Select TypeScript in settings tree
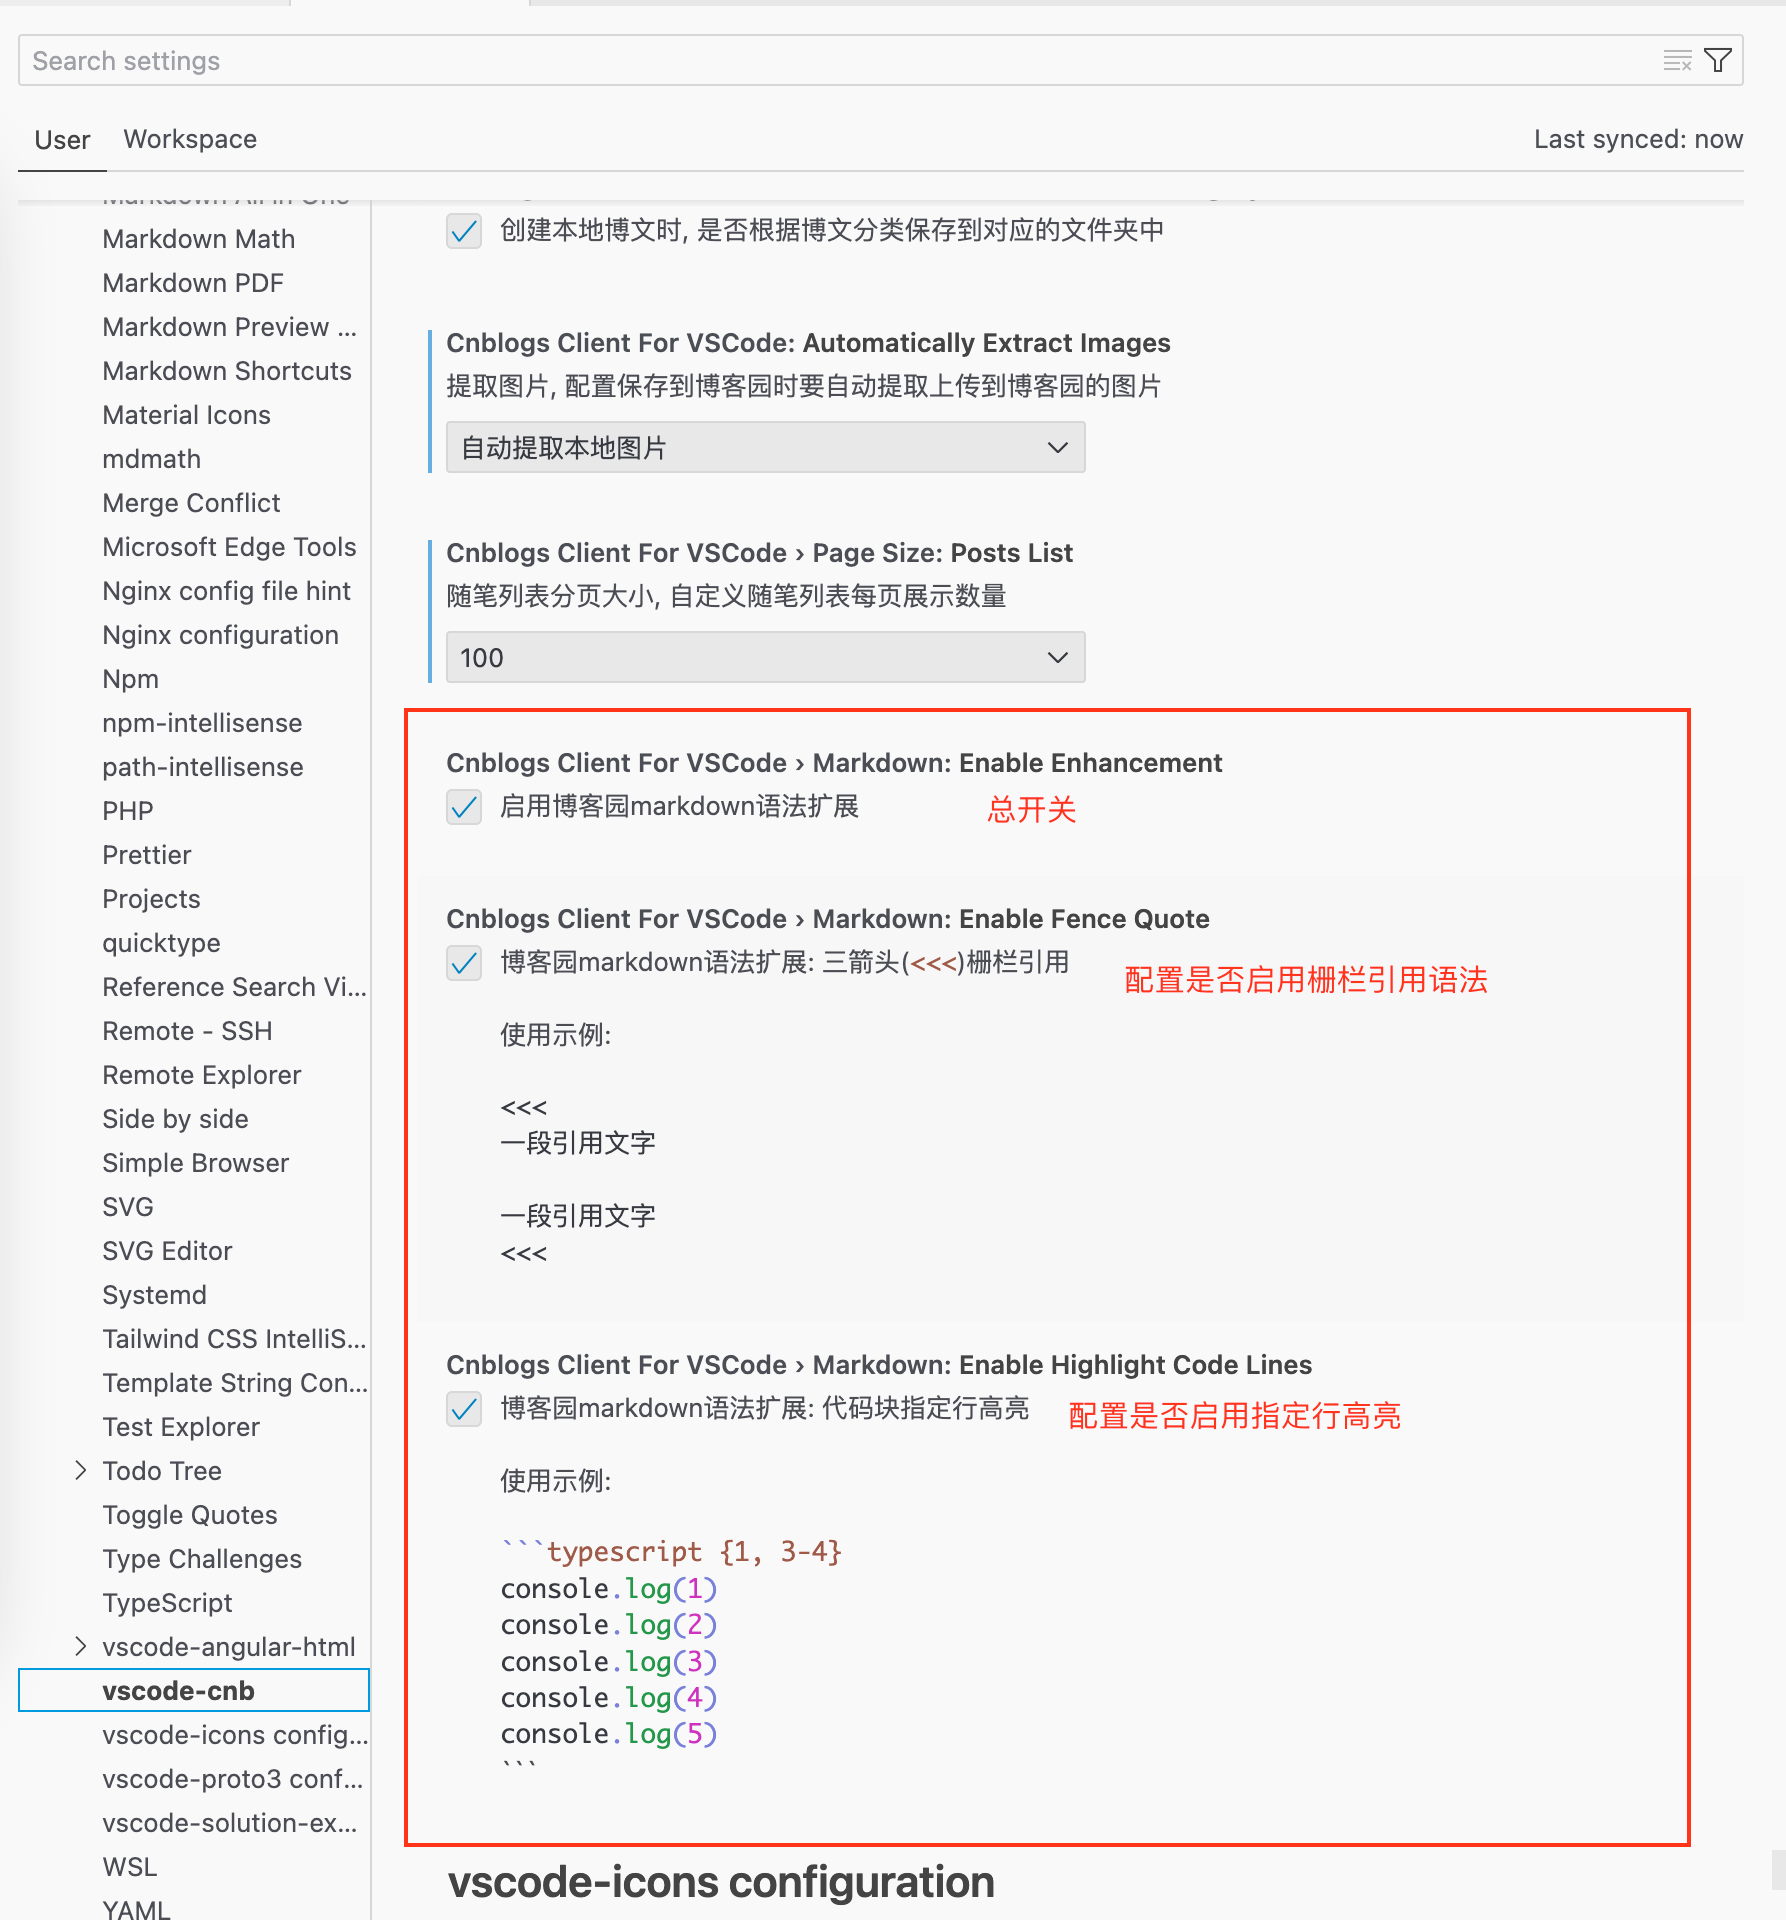Image resolution: width=1786 pixels, height=1920 pixels. click(x=167, y=1603)
